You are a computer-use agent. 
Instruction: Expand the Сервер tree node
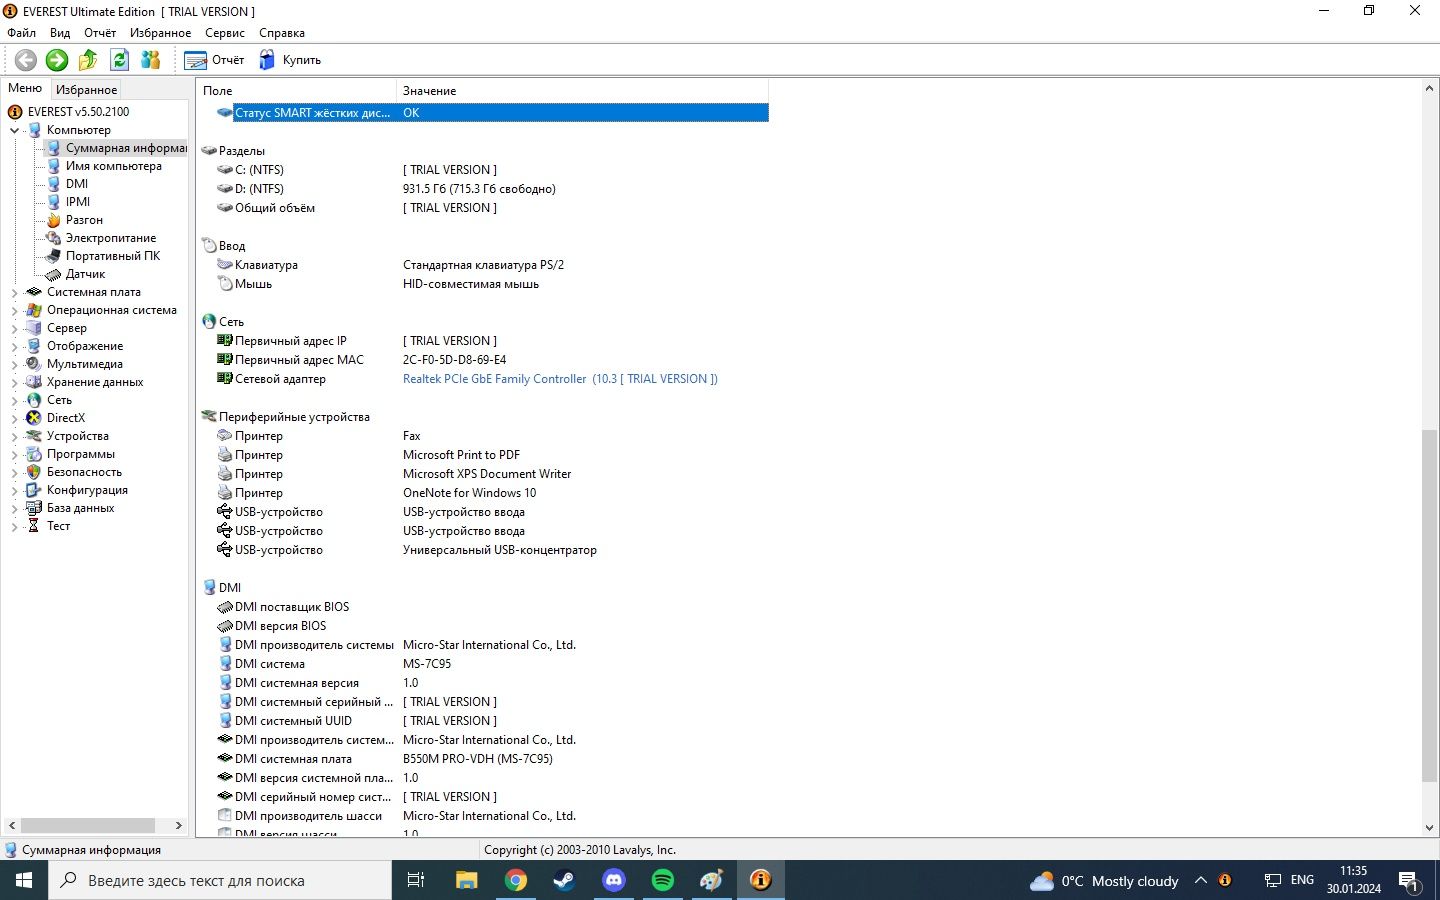click(14, 328)
